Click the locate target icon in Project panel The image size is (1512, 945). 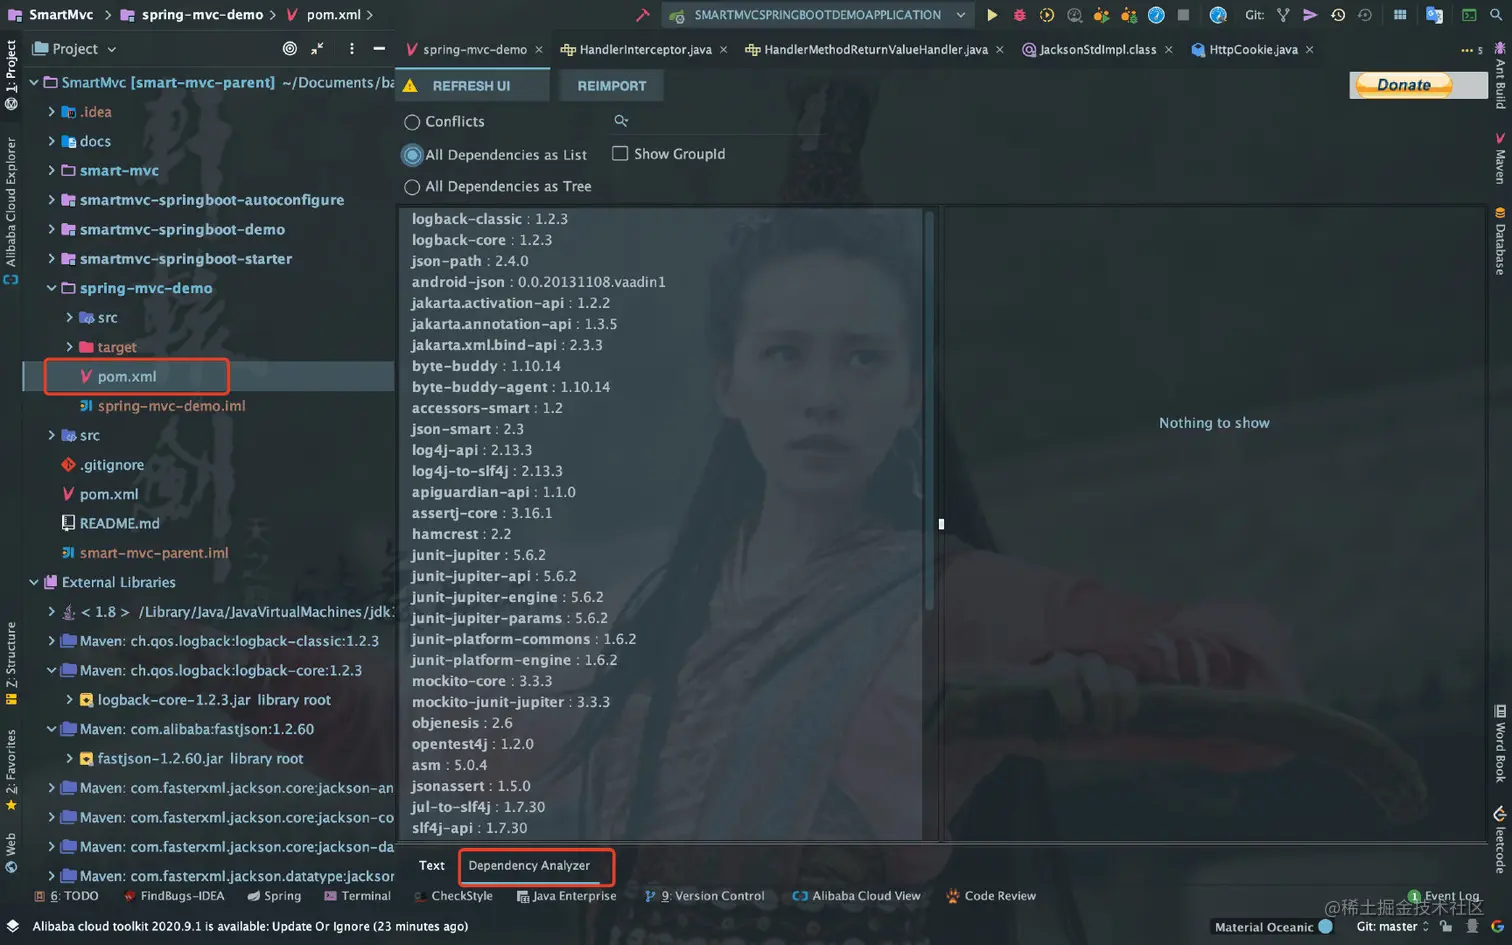point(290,48)
